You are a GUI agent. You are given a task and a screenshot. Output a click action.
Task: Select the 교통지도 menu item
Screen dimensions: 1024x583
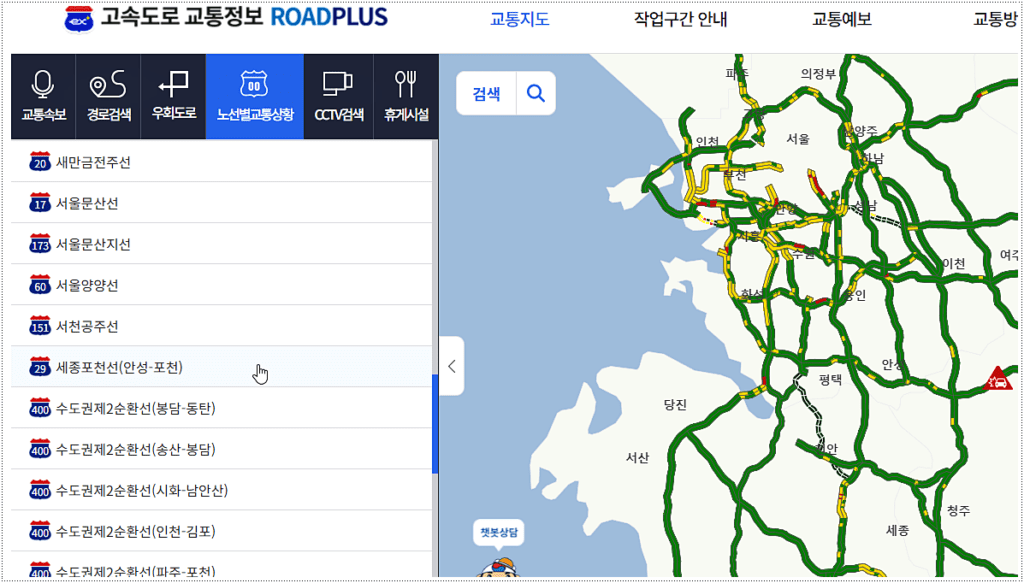(520, 17)
